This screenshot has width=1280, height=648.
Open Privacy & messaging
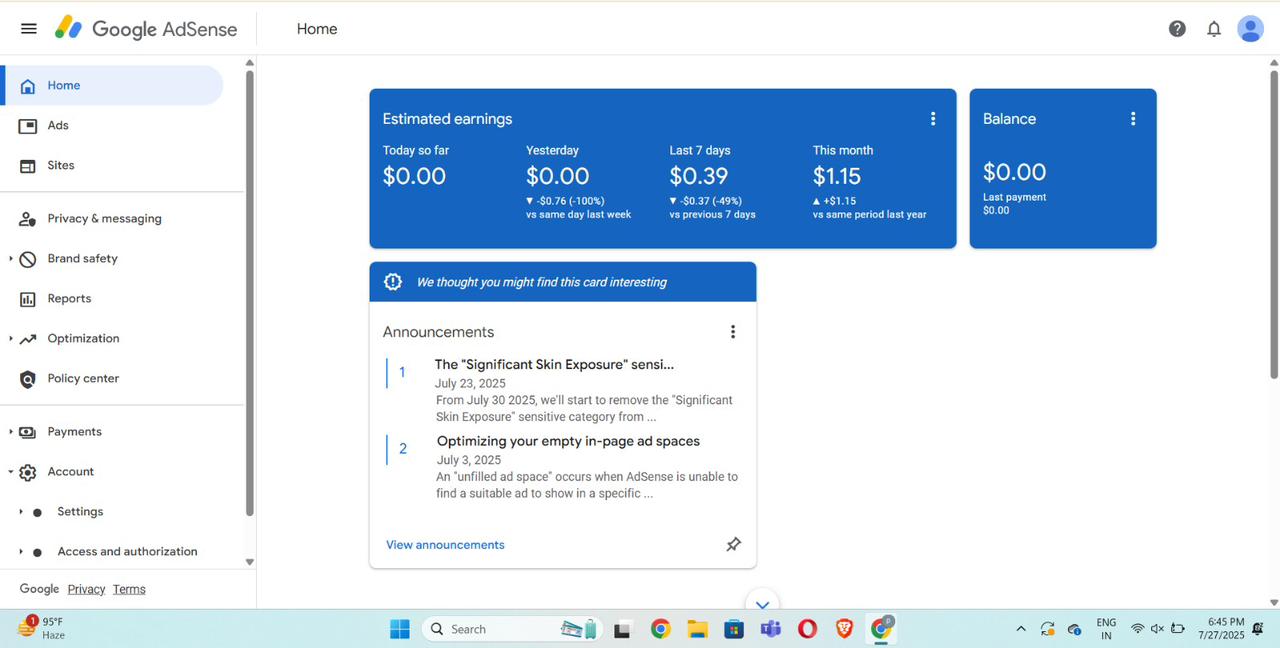click(104, 218)
